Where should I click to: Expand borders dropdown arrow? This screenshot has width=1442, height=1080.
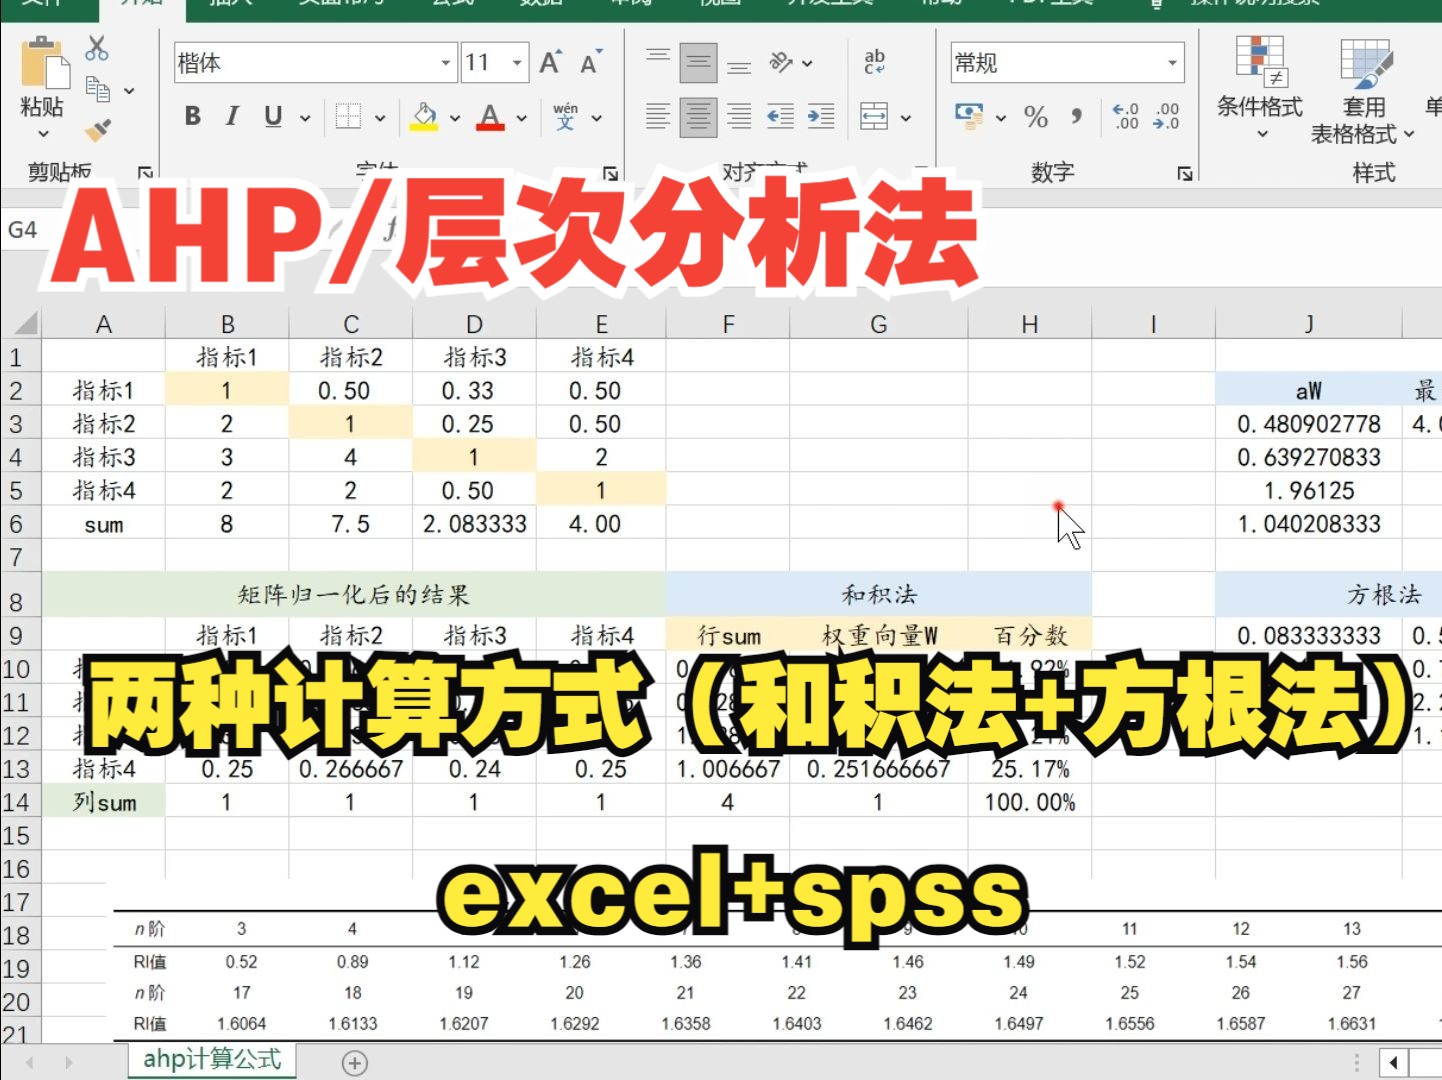click(x=380, y=118)
